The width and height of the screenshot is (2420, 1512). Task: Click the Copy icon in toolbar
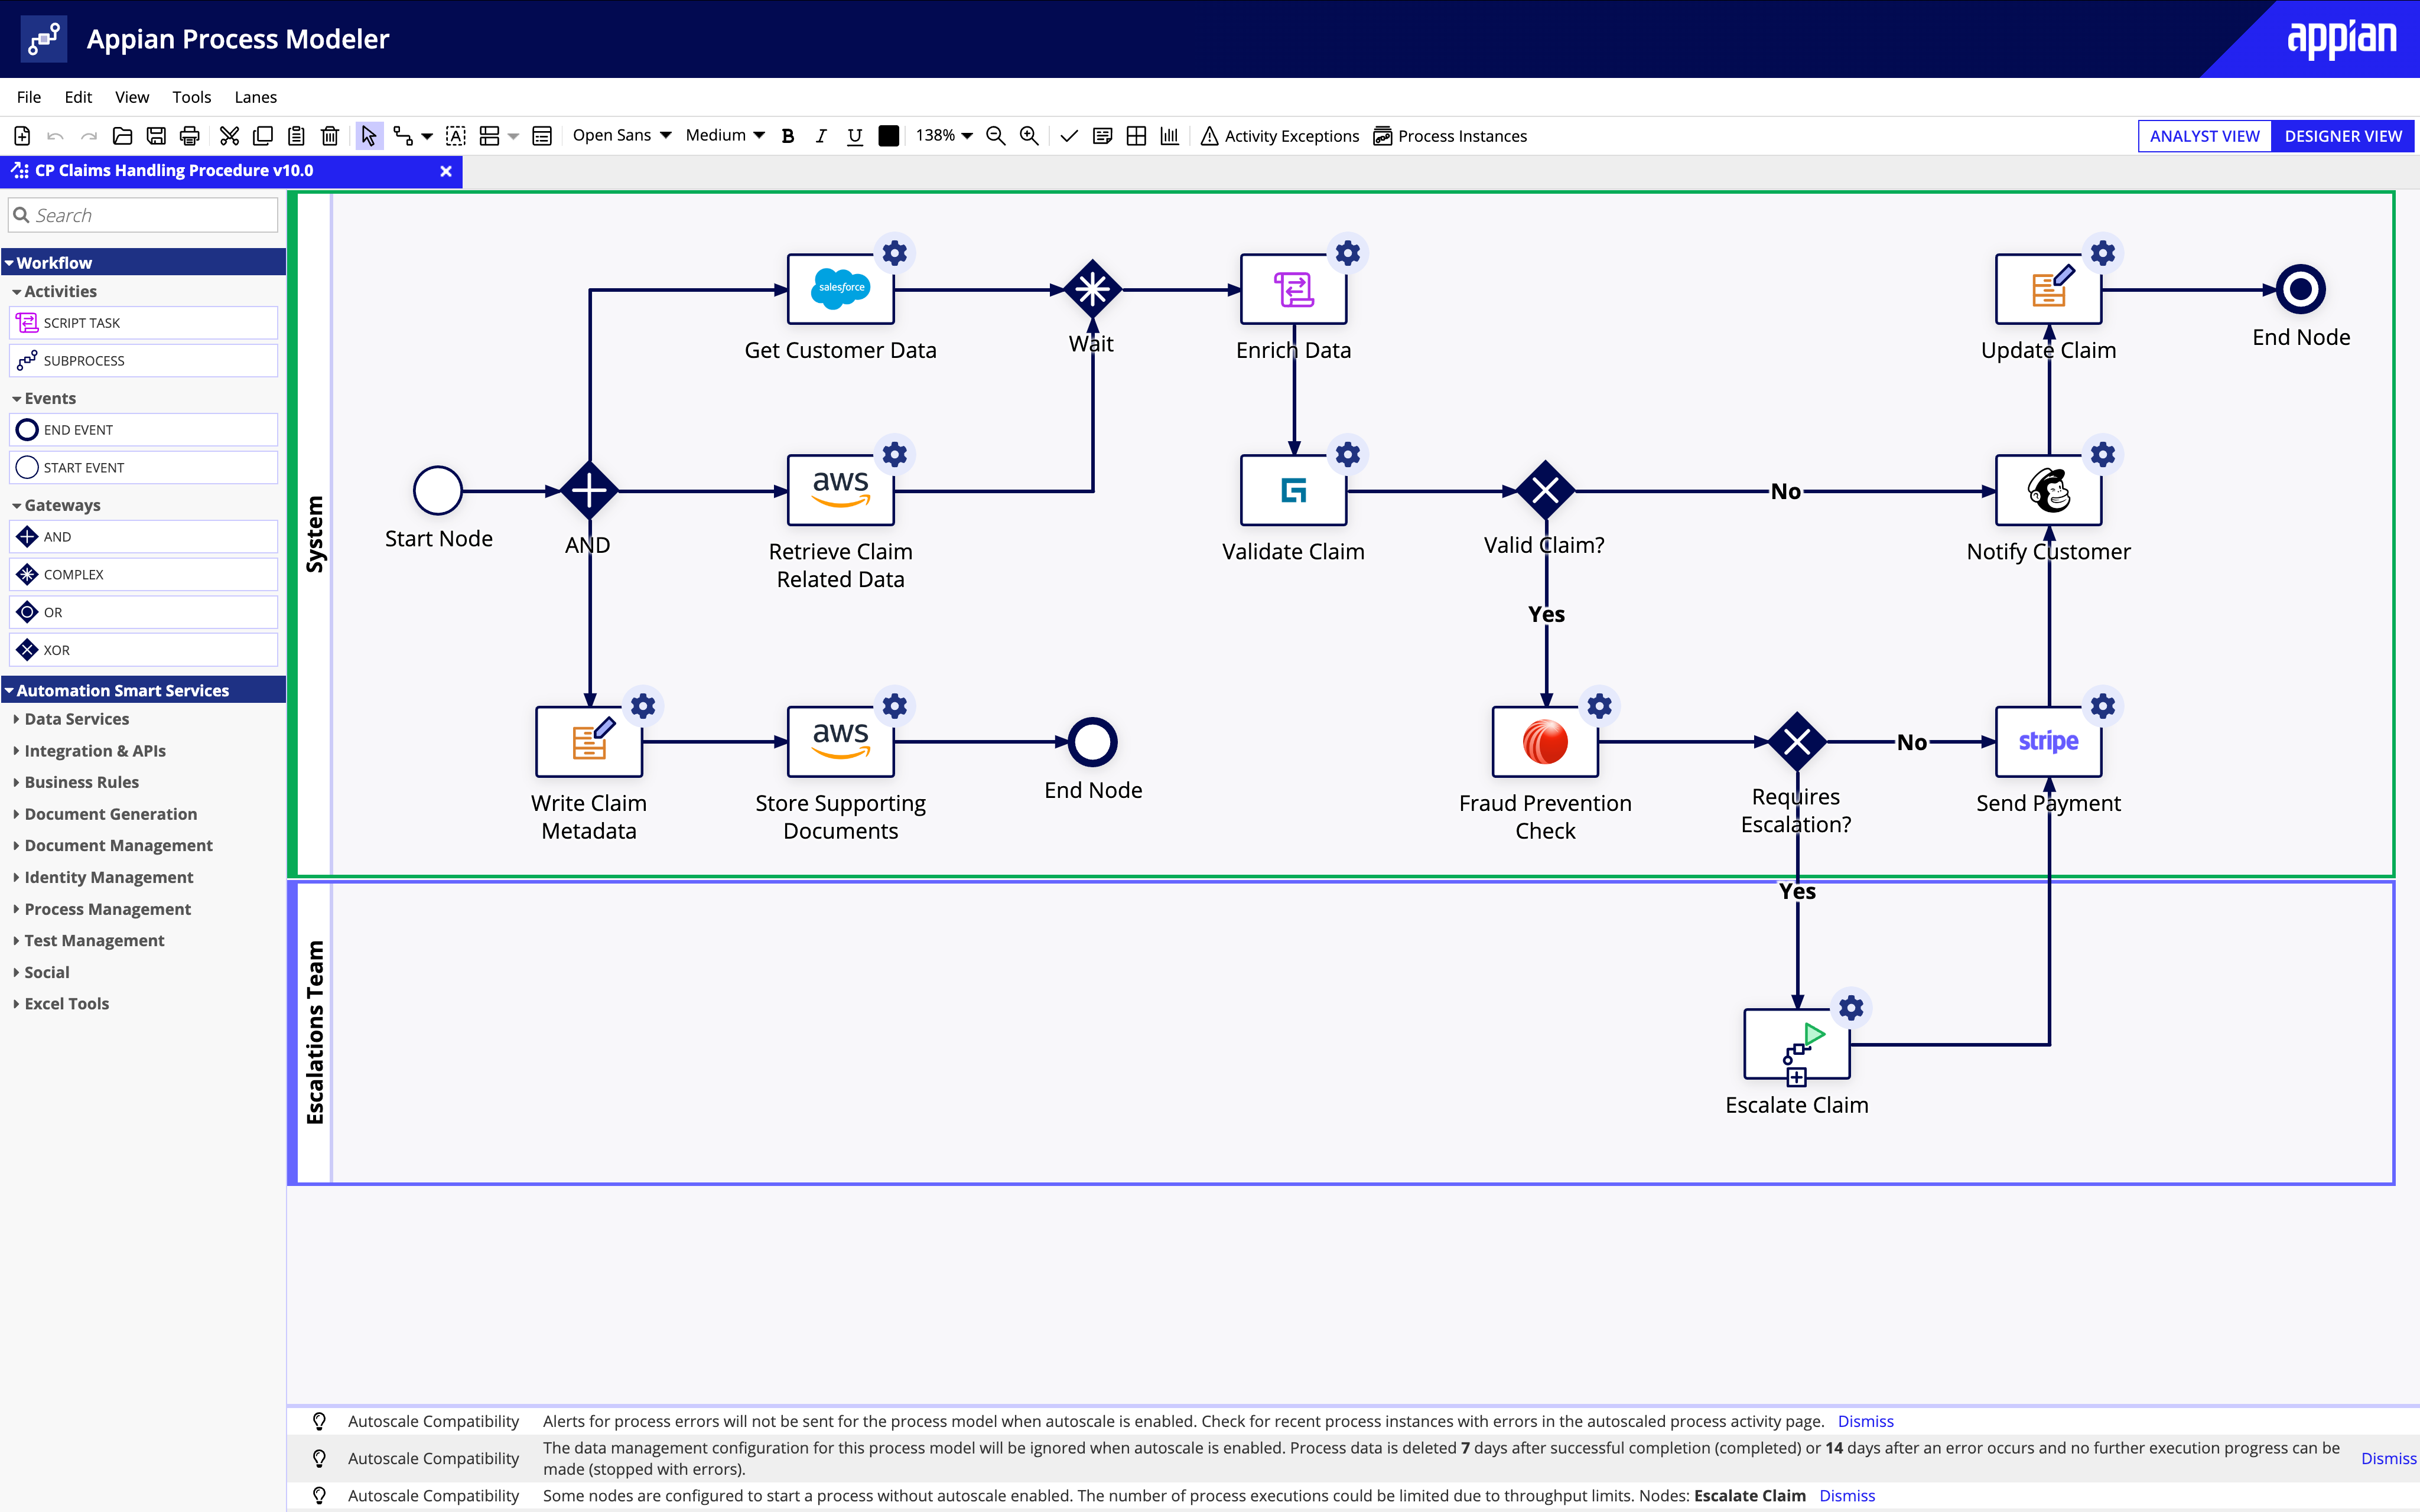(263, 136)
